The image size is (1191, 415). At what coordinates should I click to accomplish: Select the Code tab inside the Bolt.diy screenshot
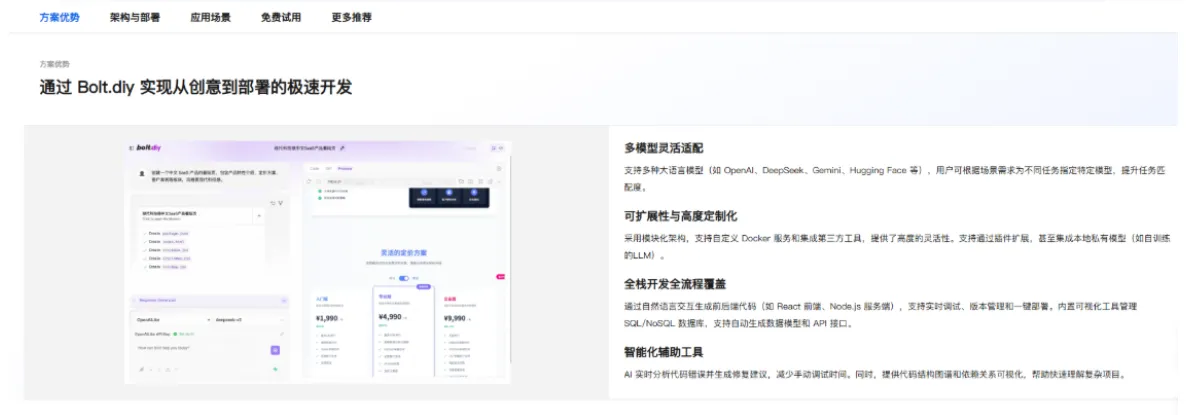pyautogui.click(x=314, y=169)
